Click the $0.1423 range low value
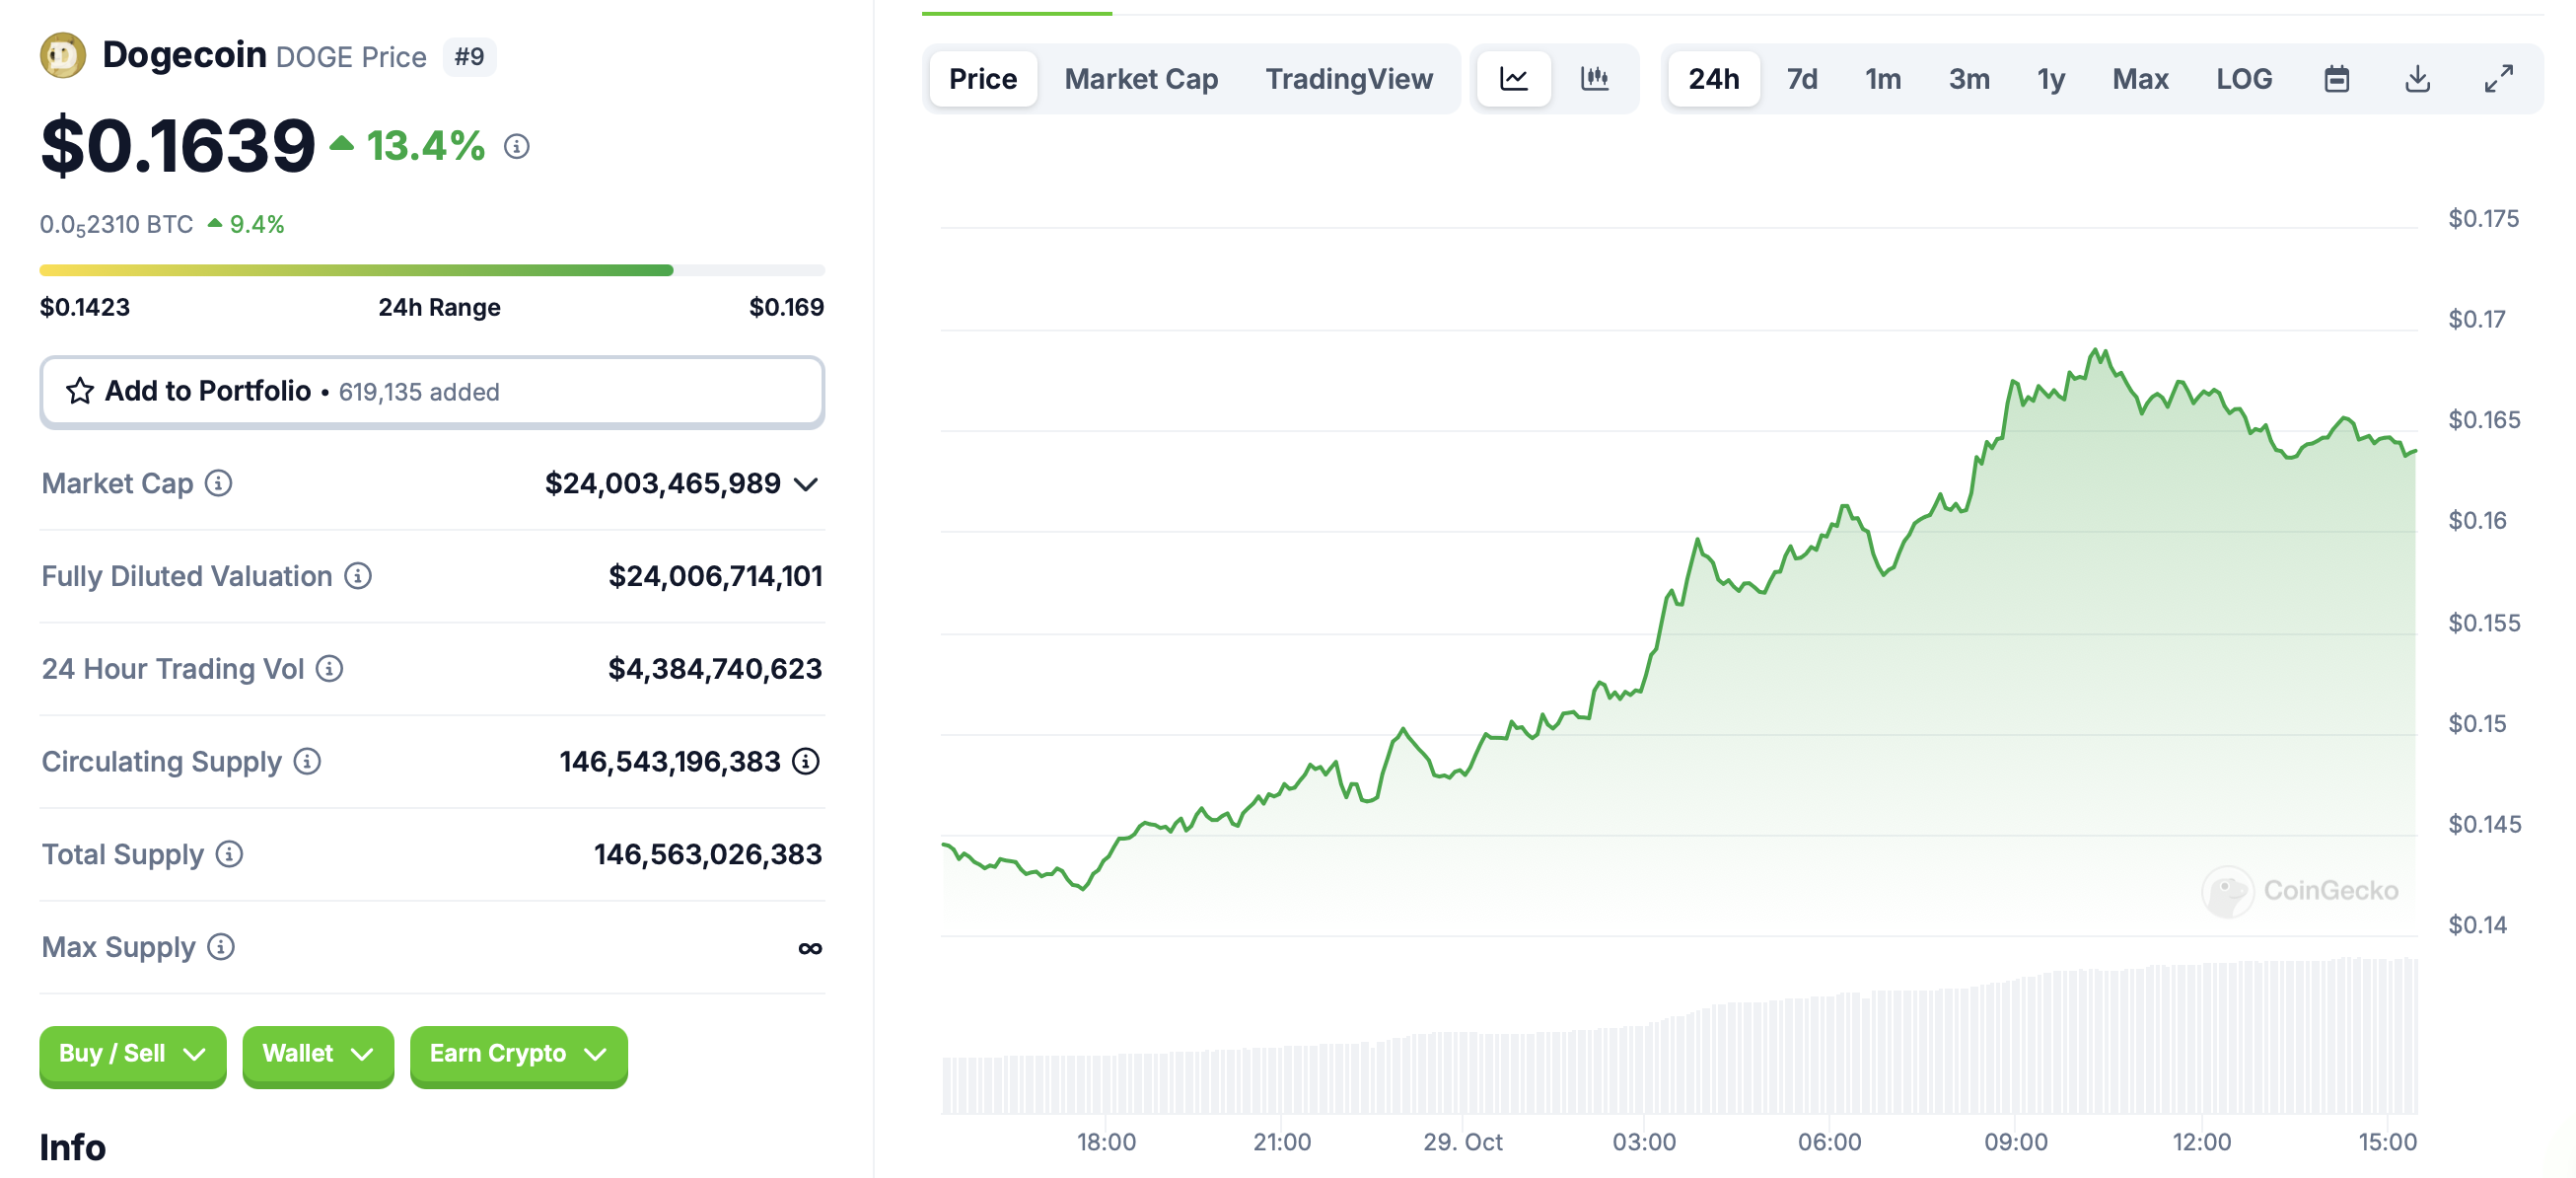The image size is (2576, 1178). [85, 307]
